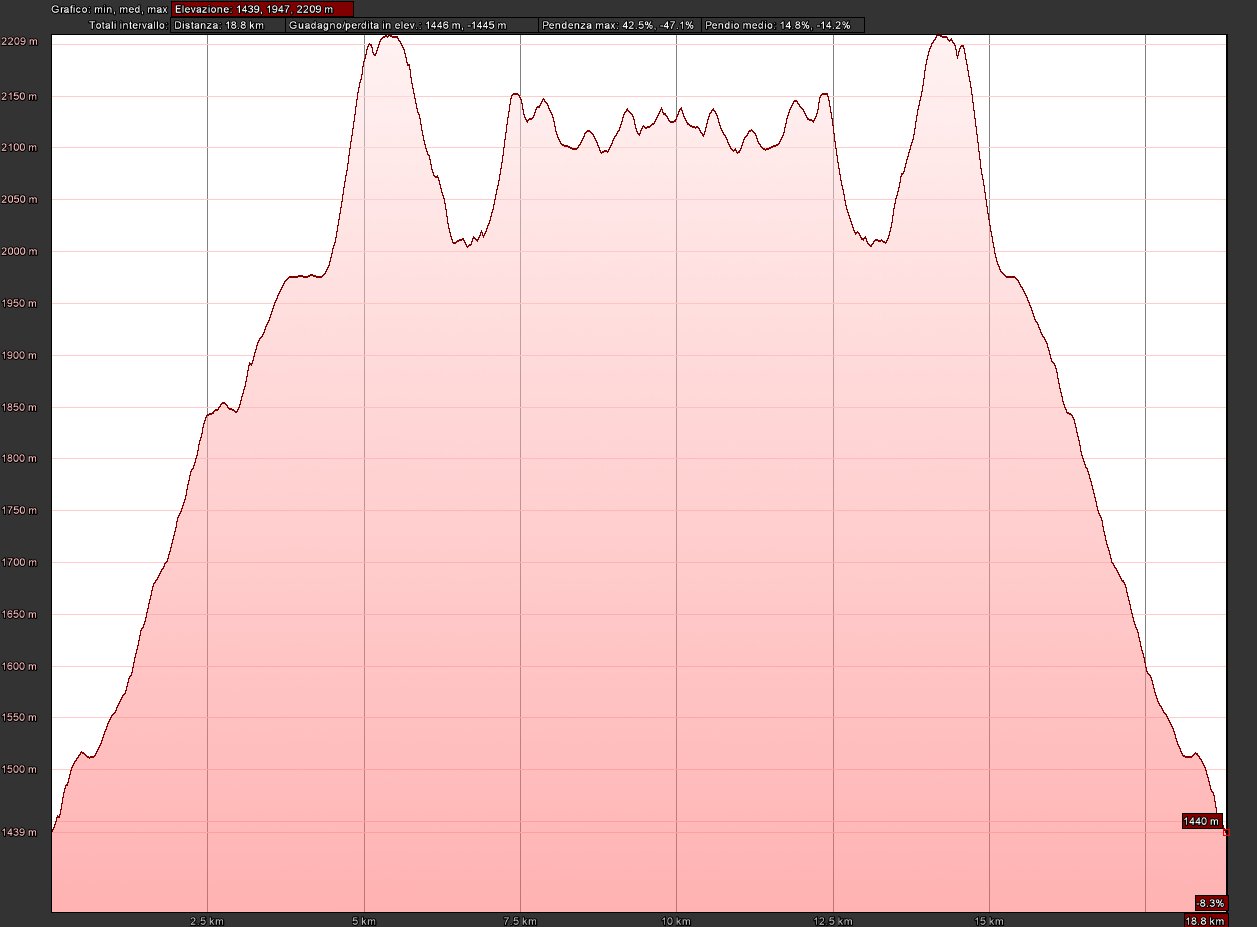
Task: Click the 1440 m elevation readout tag
Action: 1200,821
